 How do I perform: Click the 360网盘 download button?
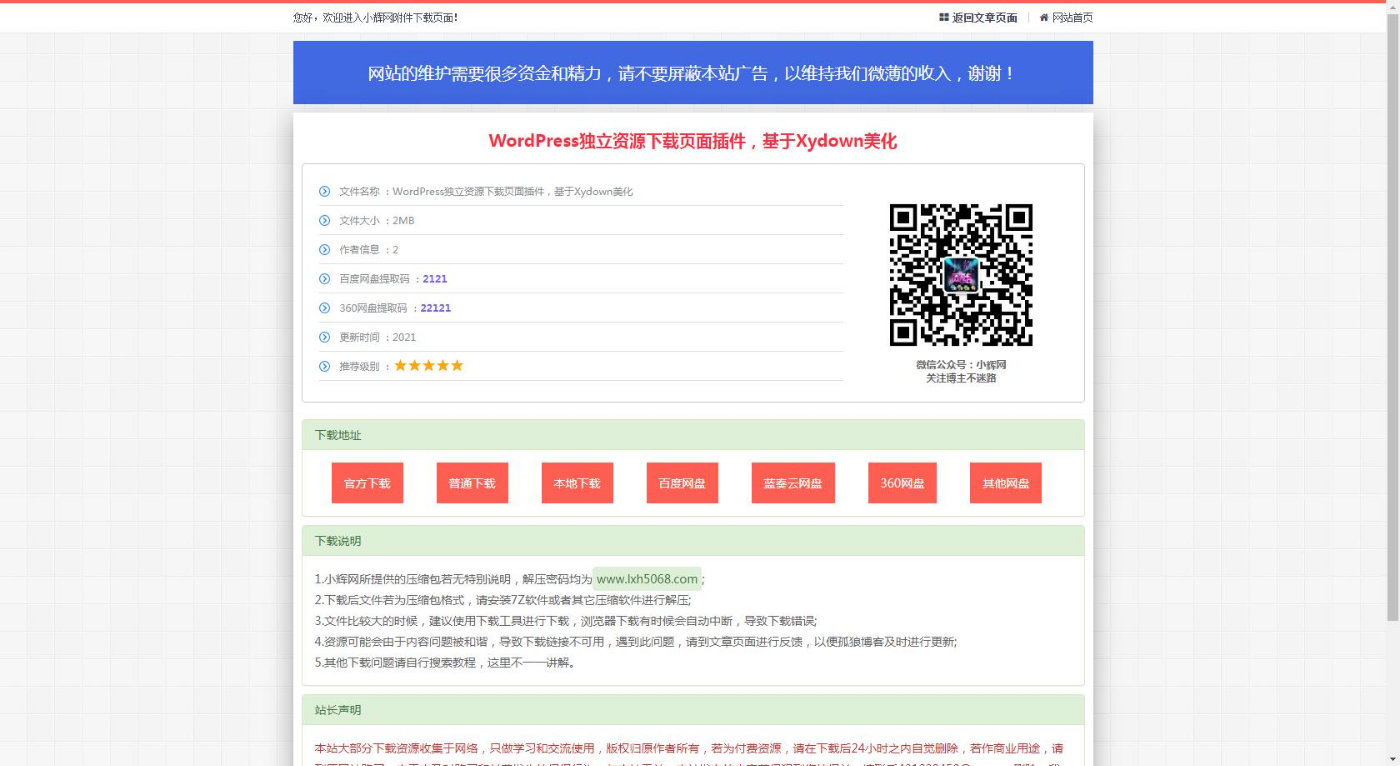tap(902, 483)
